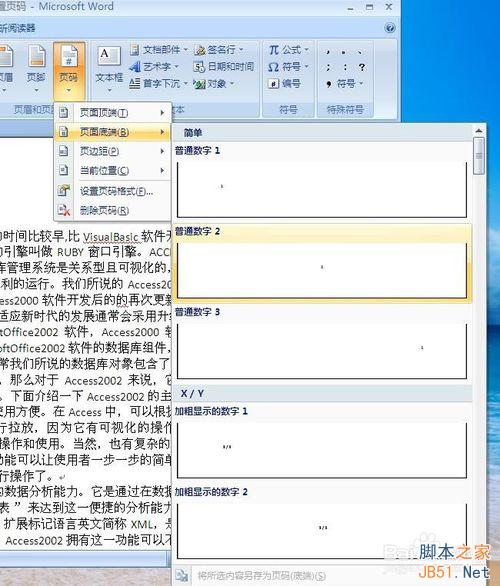Select 删除页码(R) to remove page numbers

113,210
